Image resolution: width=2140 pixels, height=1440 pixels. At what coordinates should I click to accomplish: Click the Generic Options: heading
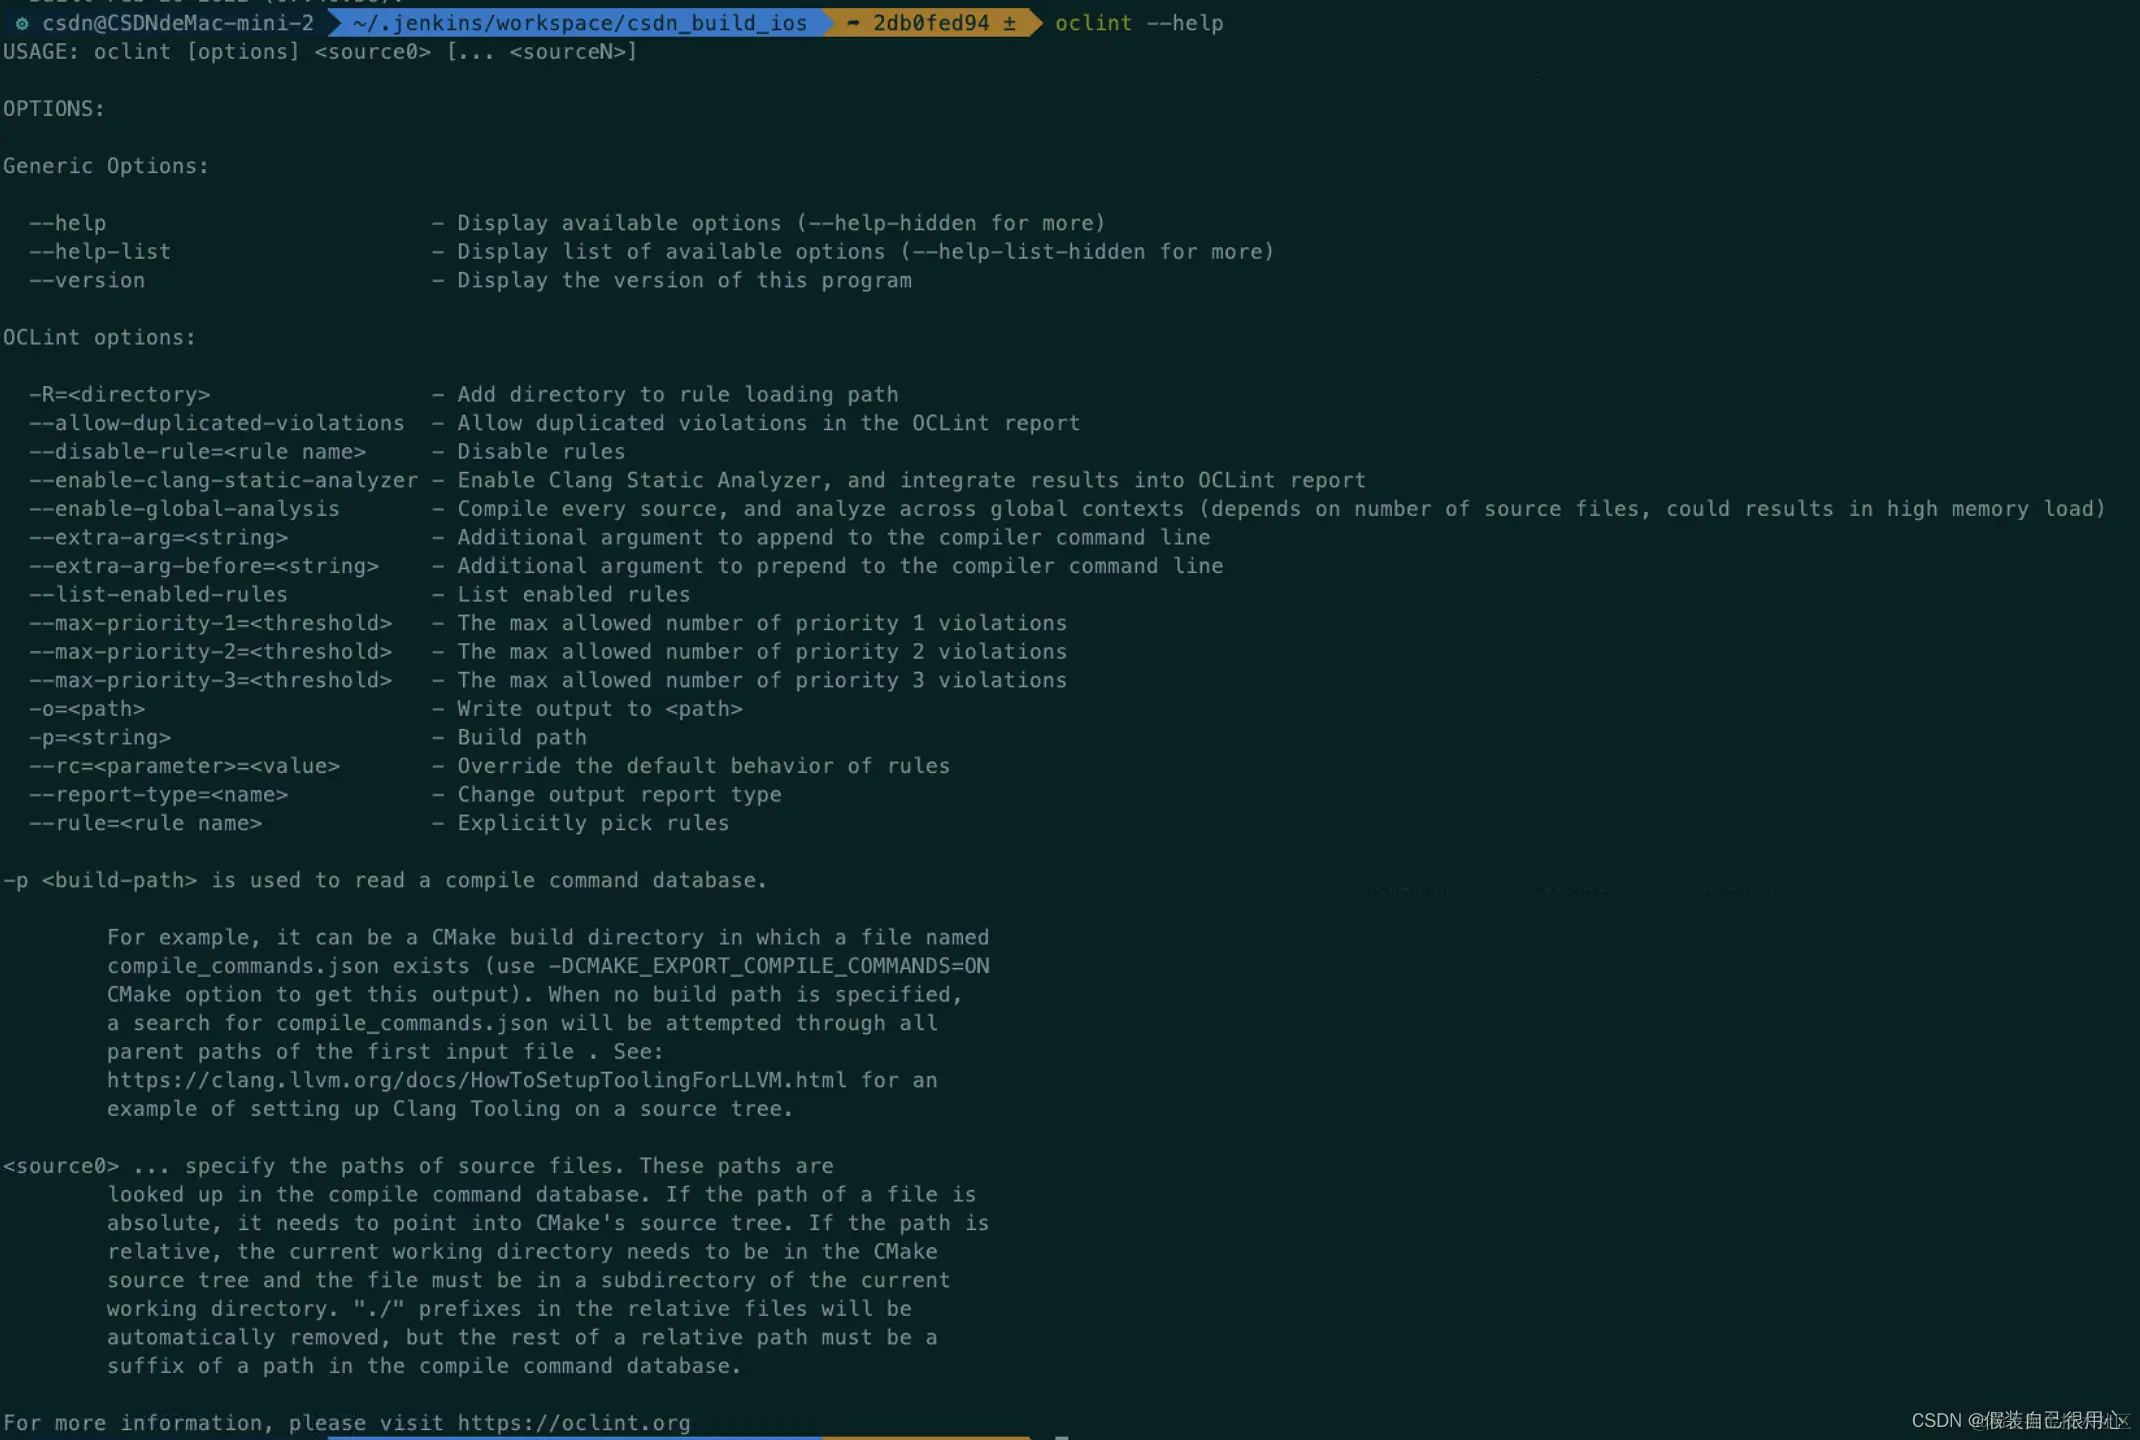[x=106, y=166]
